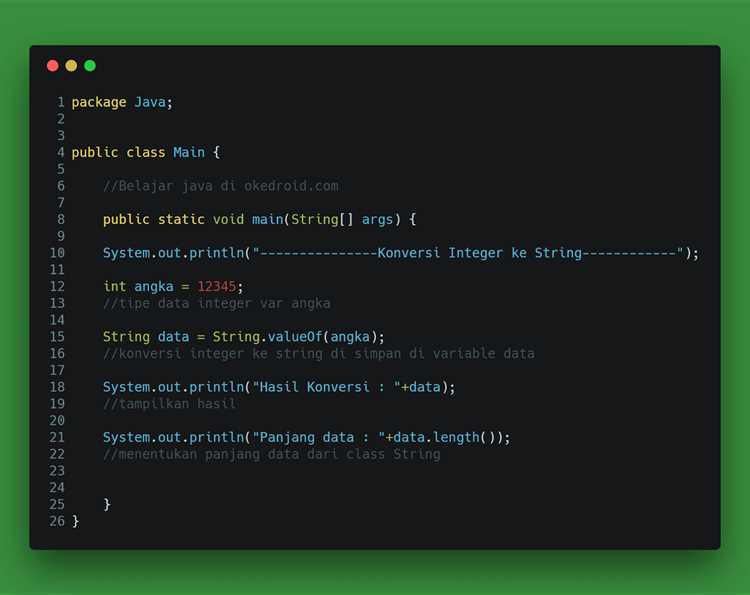750x595 pixels.
Task: Click the line reading 'package Java;'
Action: 122,102
